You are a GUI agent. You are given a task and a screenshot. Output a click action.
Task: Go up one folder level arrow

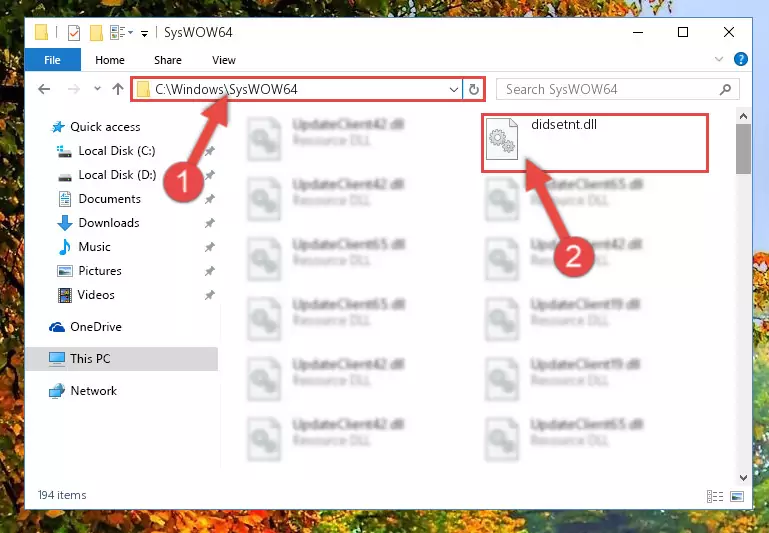click(x=118, y=89)
